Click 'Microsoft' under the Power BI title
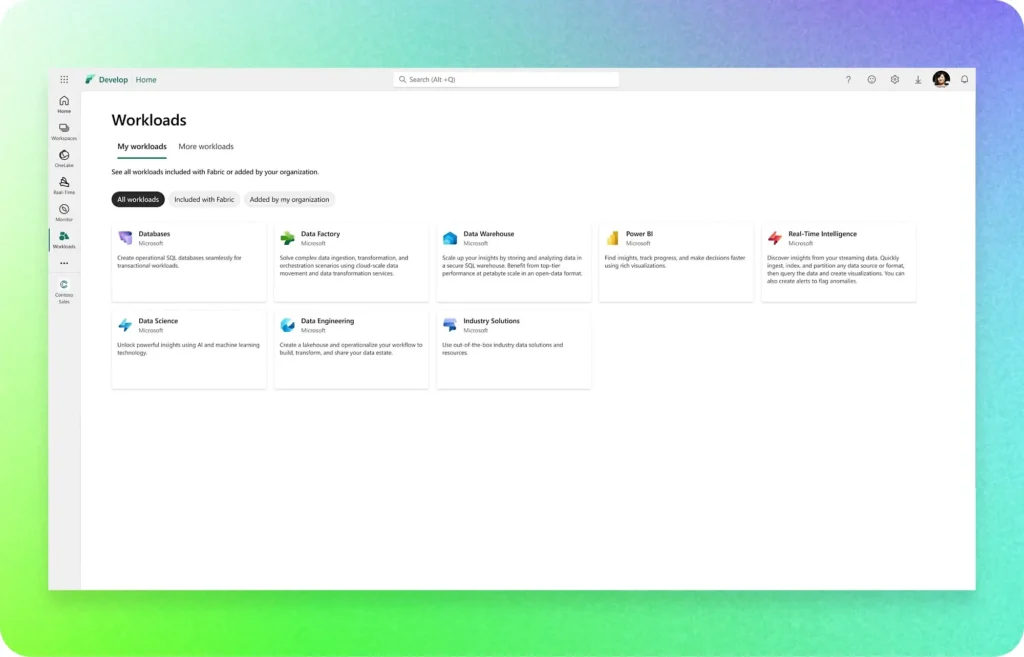The height and width of the screenshot is (657, 1024). click(638, 244)
